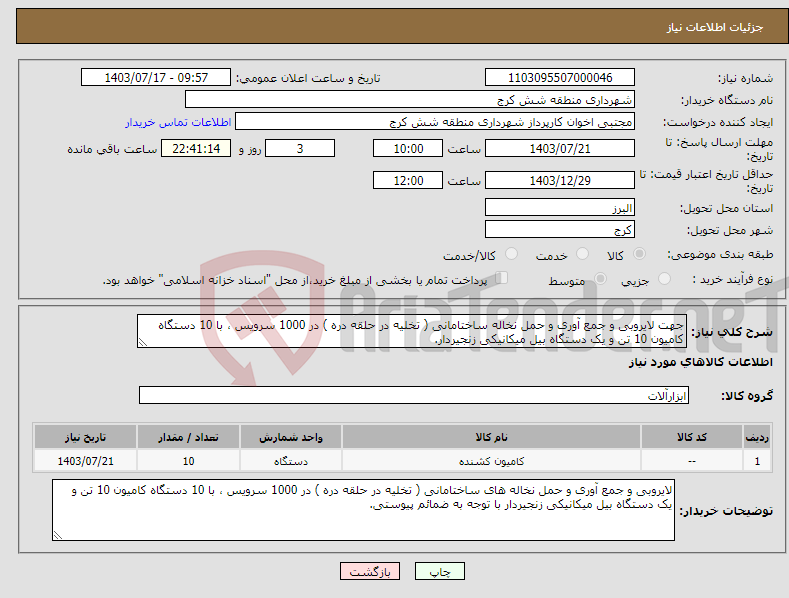Click the remaining days field showing 3

[x=300, y=148]
